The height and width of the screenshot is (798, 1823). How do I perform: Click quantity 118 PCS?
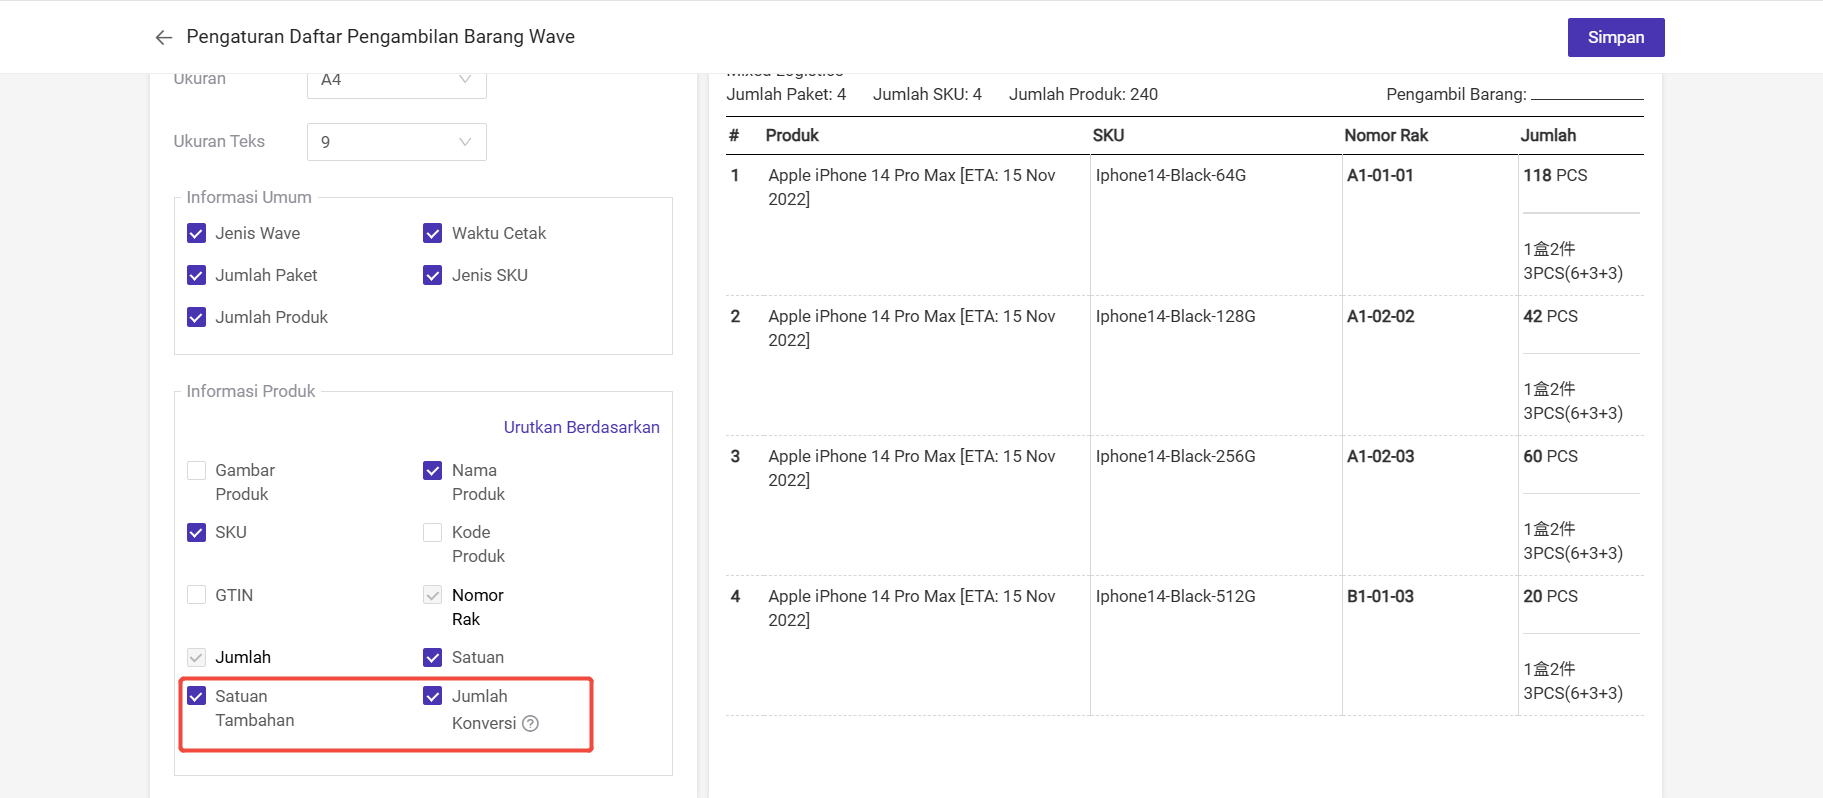coord(1555,175)
